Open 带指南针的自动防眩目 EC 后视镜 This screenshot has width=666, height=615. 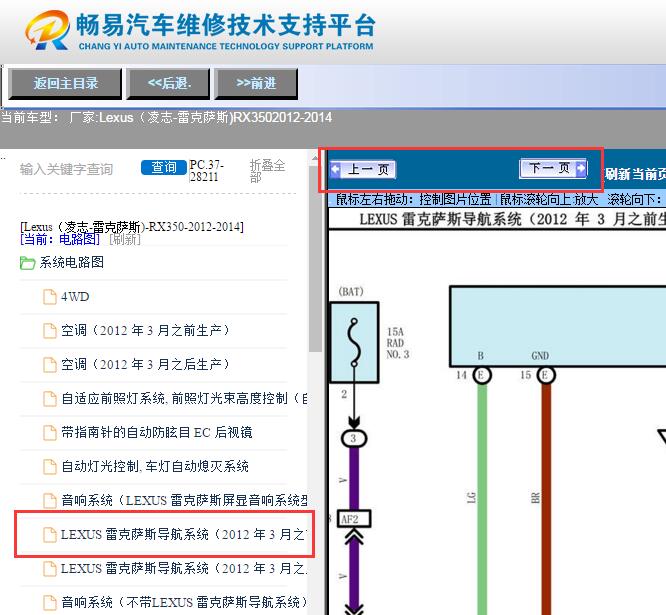(157, 432)
